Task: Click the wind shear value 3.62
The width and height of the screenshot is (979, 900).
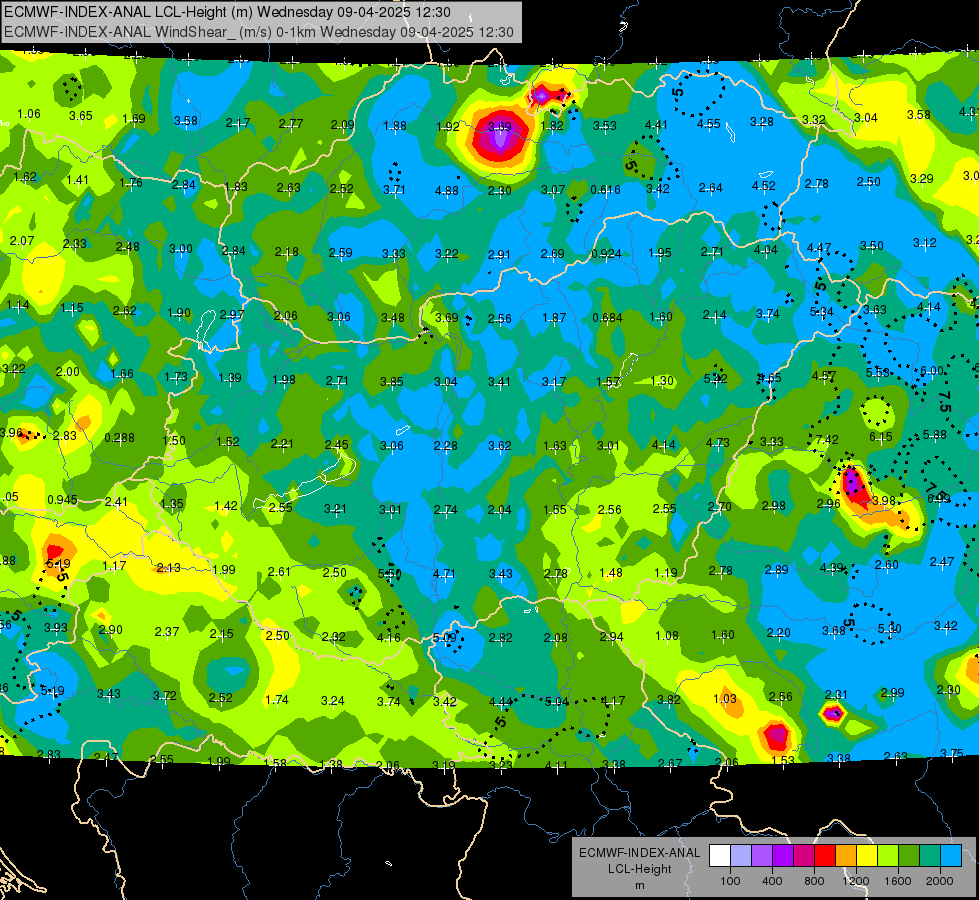Action: coord(500,446)
